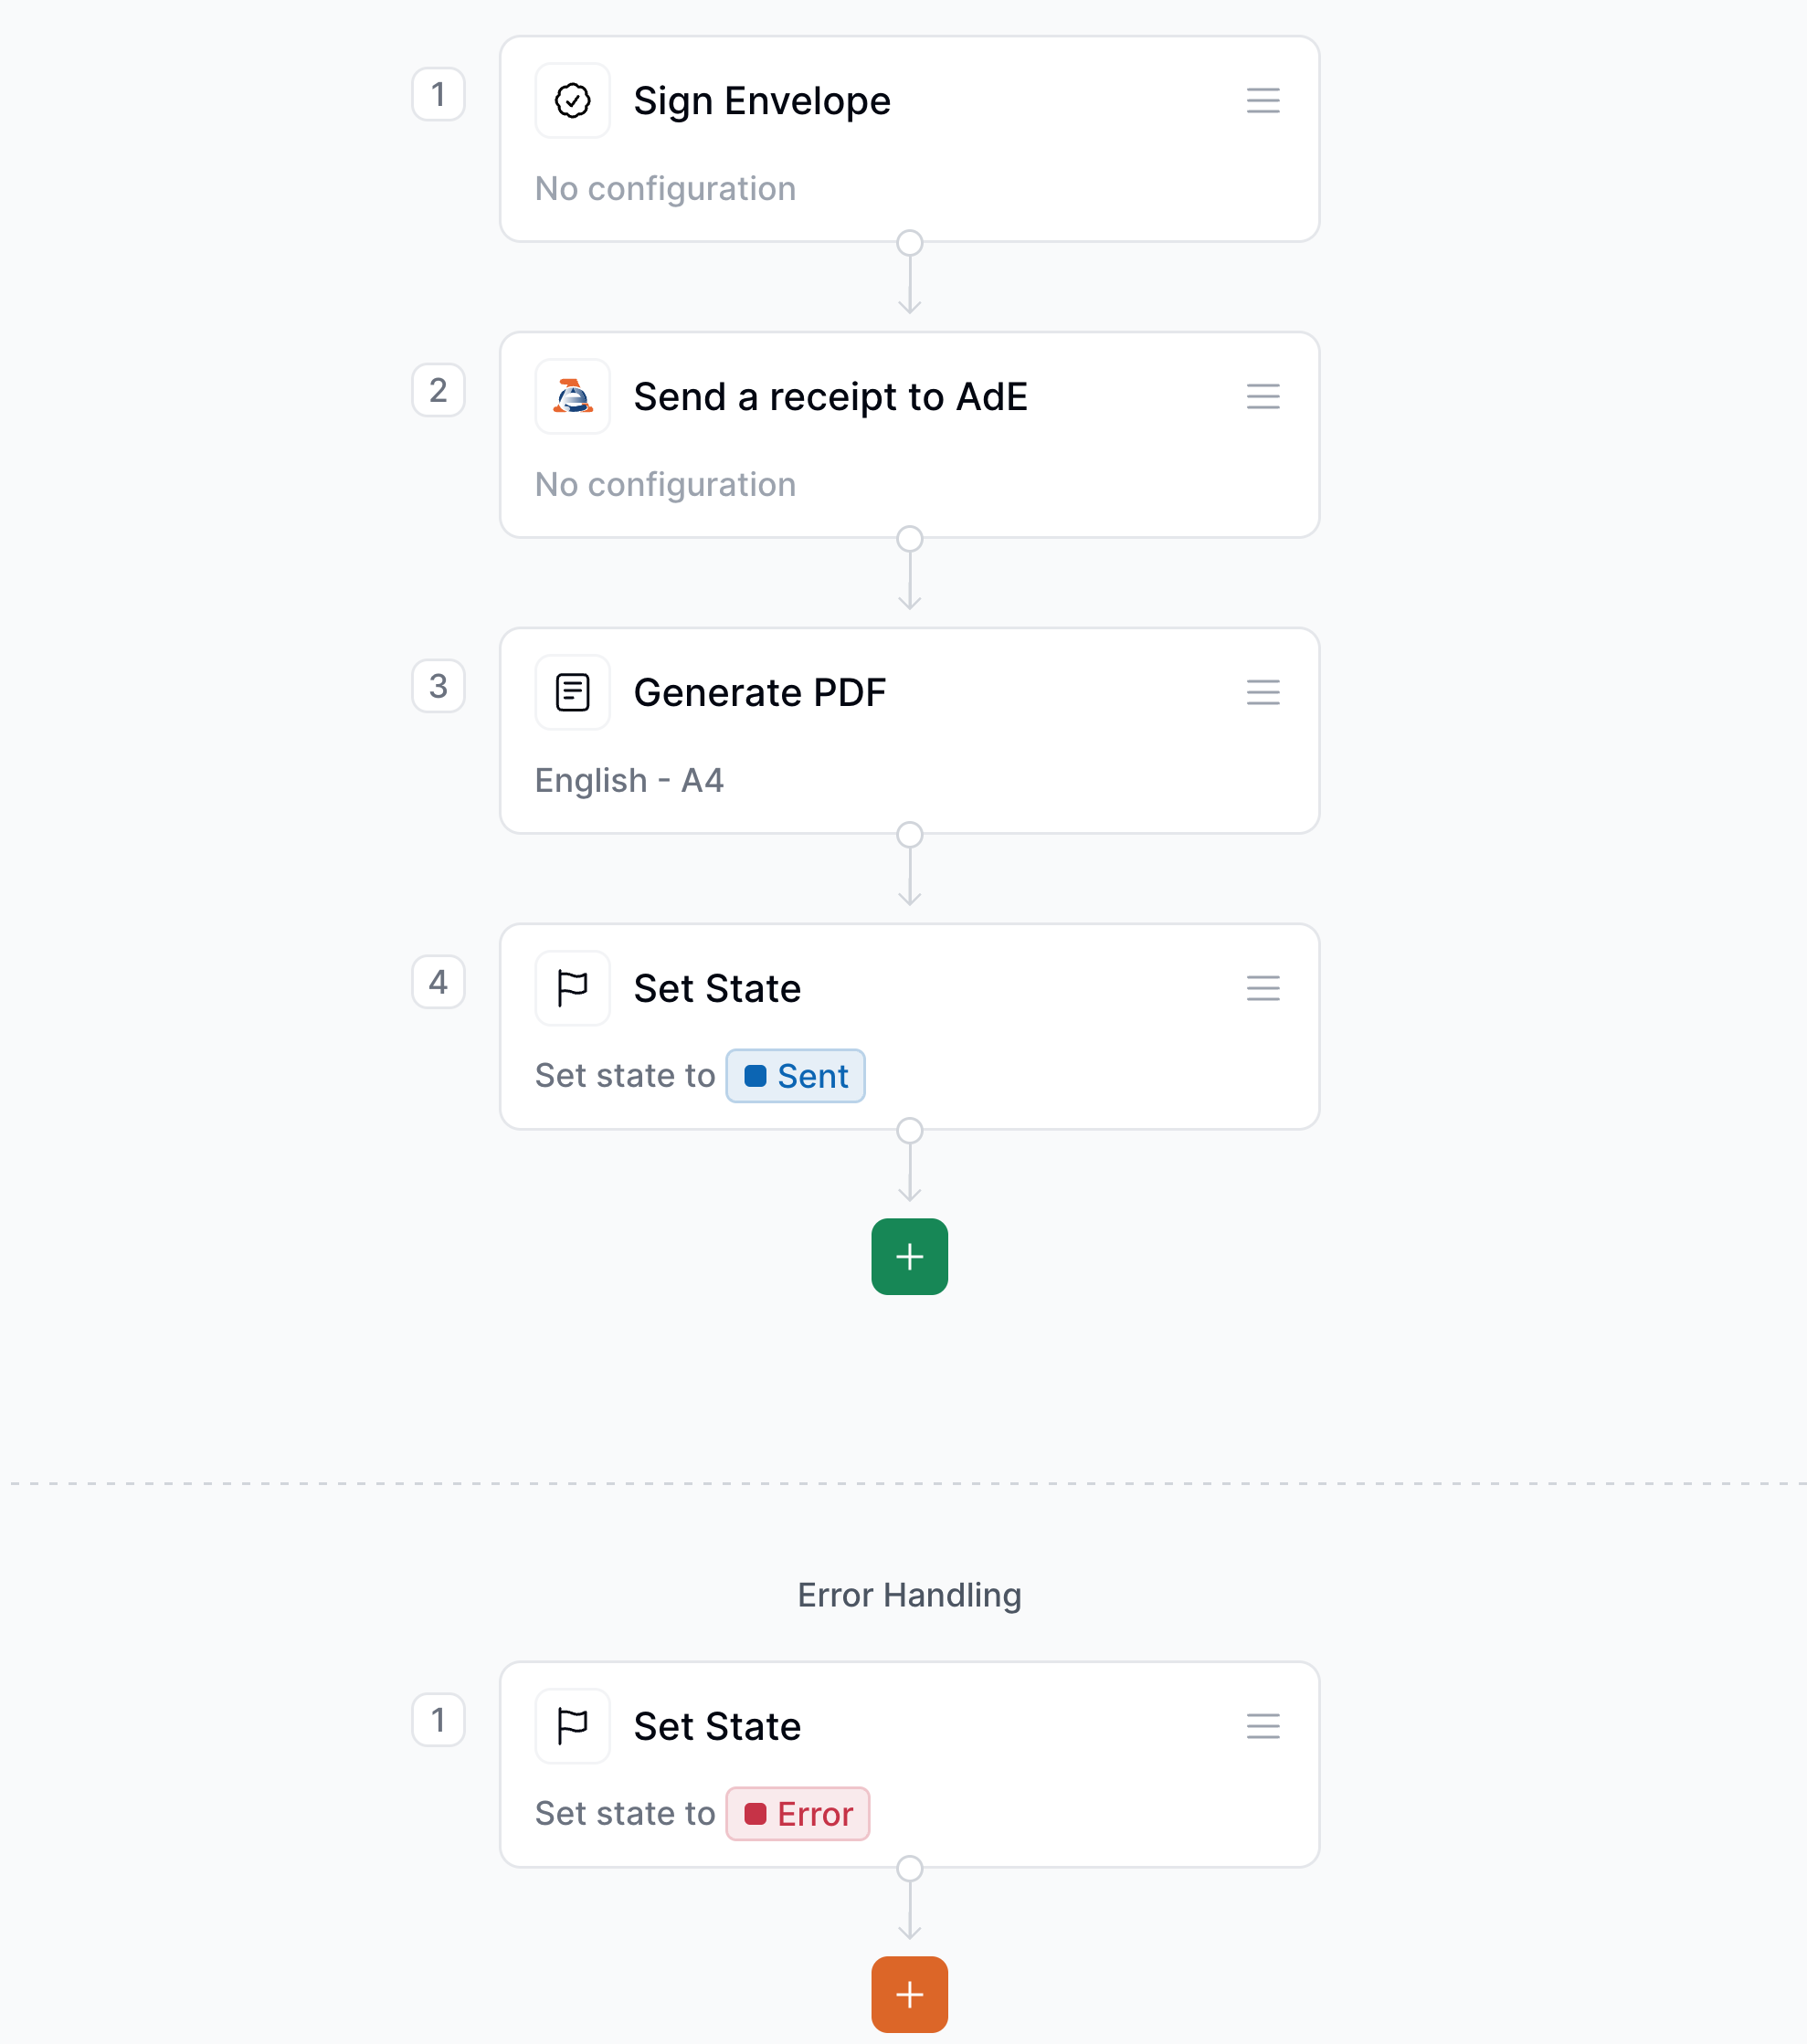This screenshot has height=2044, width=1807.
Task: Click the hamburger menu on Error Handling Set State
Action: (1262, 1725)
